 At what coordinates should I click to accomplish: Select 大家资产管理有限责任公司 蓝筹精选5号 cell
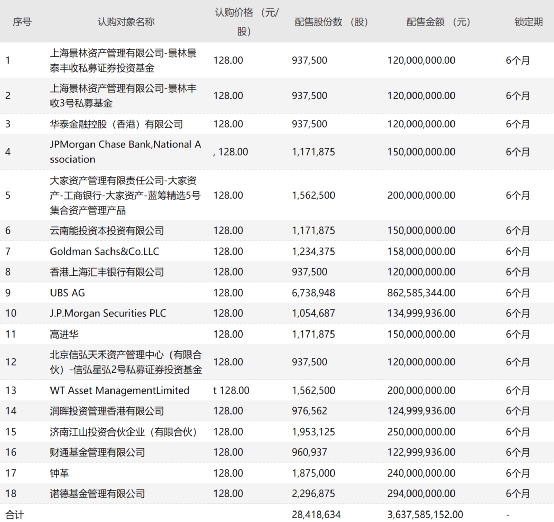tap(125, 195)
